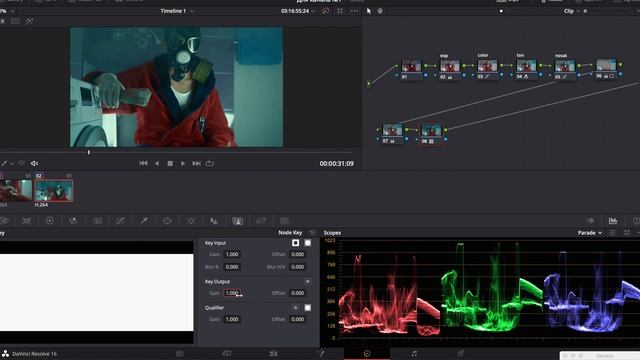The image size is (640, 360).
Task: Open the viewer timecode dropdown
Action: [x=298, y=11]
